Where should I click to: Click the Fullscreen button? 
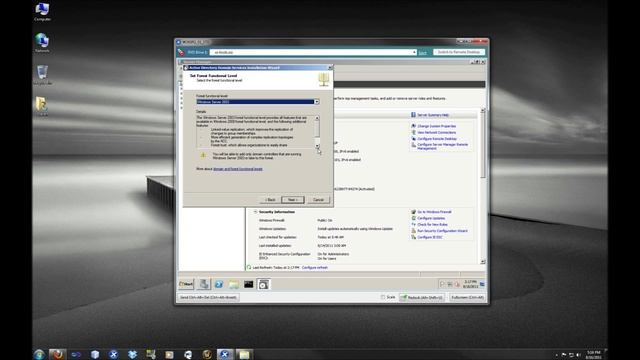467,298
